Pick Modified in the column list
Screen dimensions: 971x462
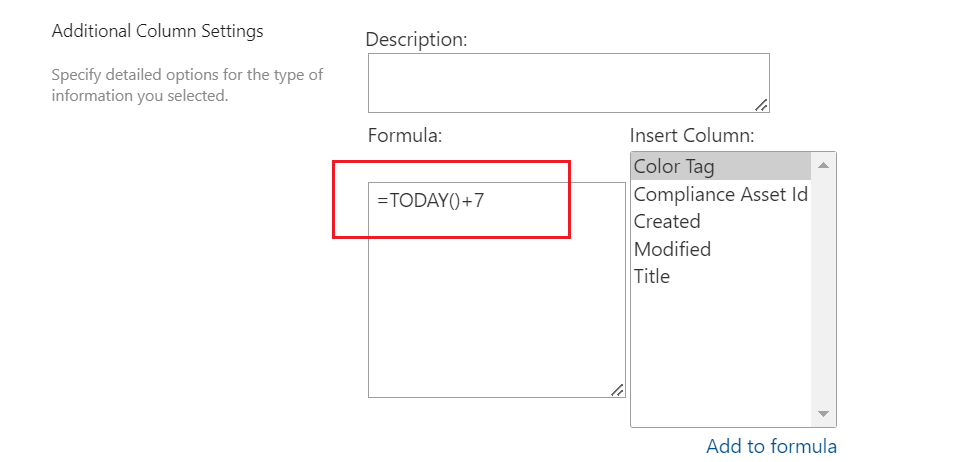672,249
